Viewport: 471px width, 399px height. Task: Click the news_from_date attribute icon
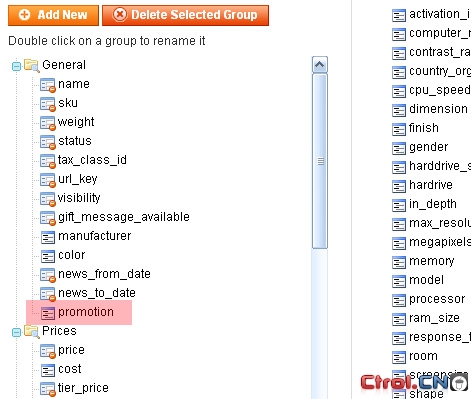point(48,275)
